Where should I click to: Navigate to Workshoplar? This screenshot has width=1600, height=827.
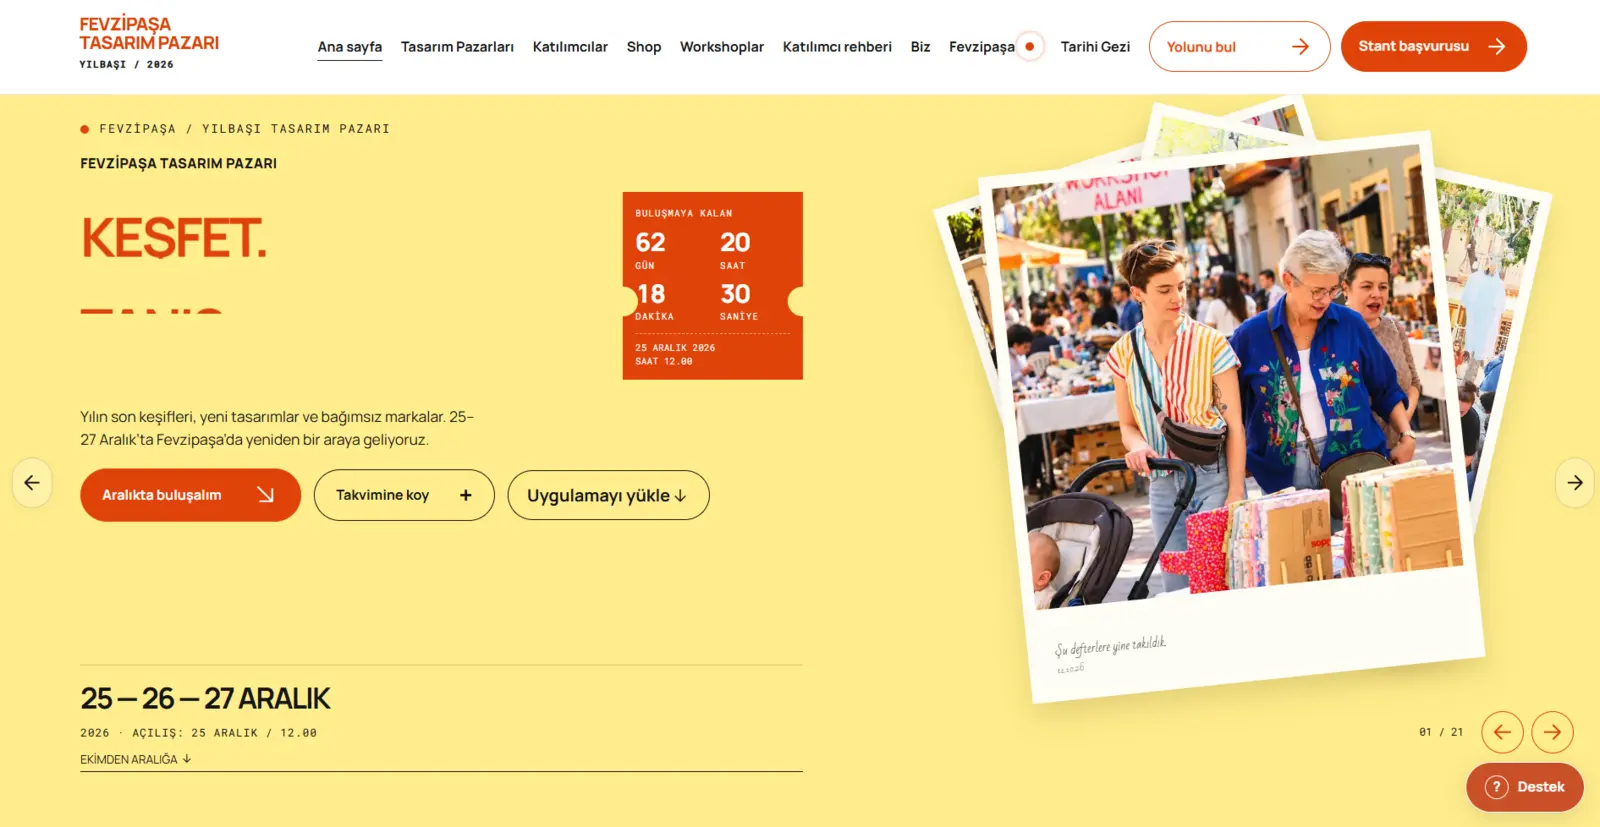point(722,47)
